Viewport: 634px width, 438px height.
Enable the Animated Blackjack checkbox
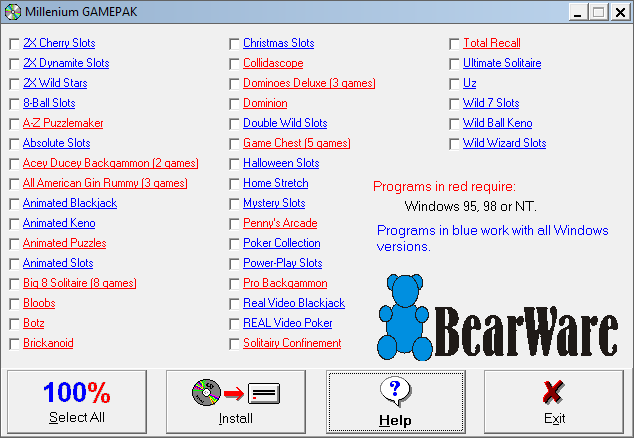14,204
